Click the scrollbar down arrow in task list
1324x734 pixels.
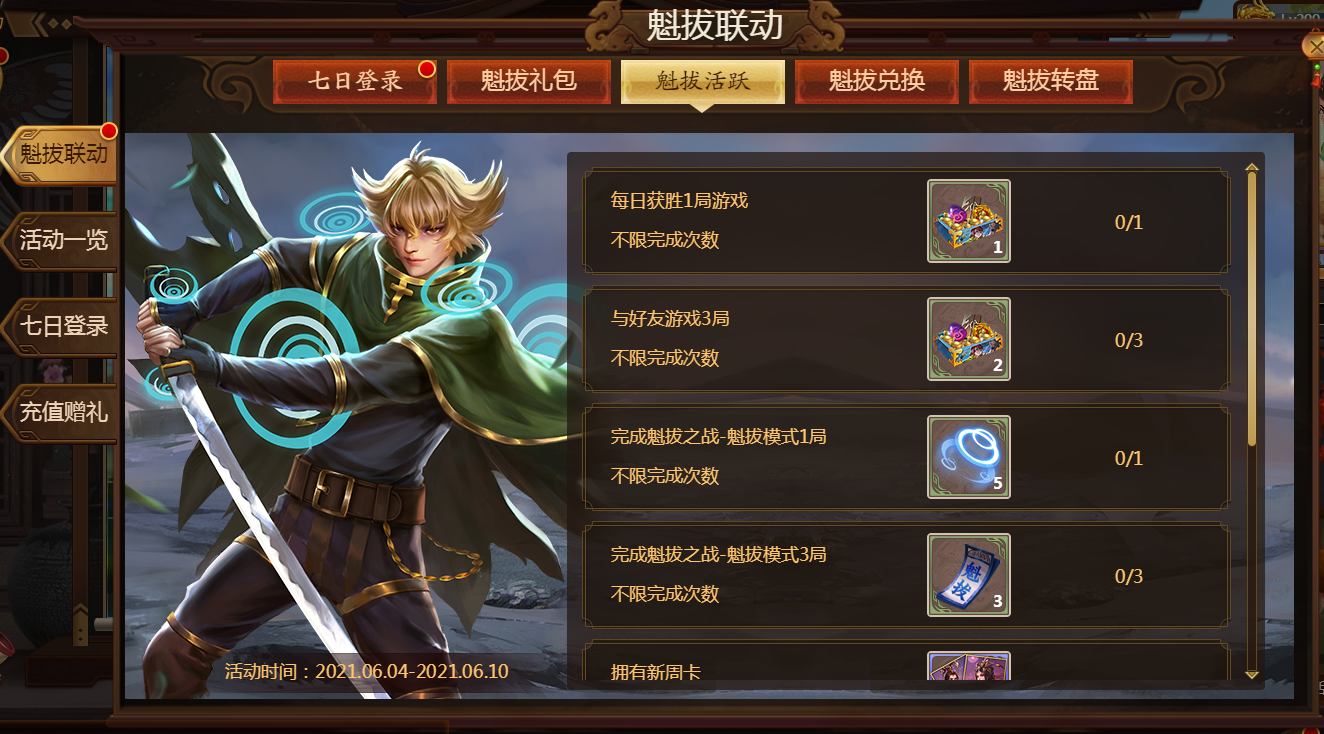1252,675
